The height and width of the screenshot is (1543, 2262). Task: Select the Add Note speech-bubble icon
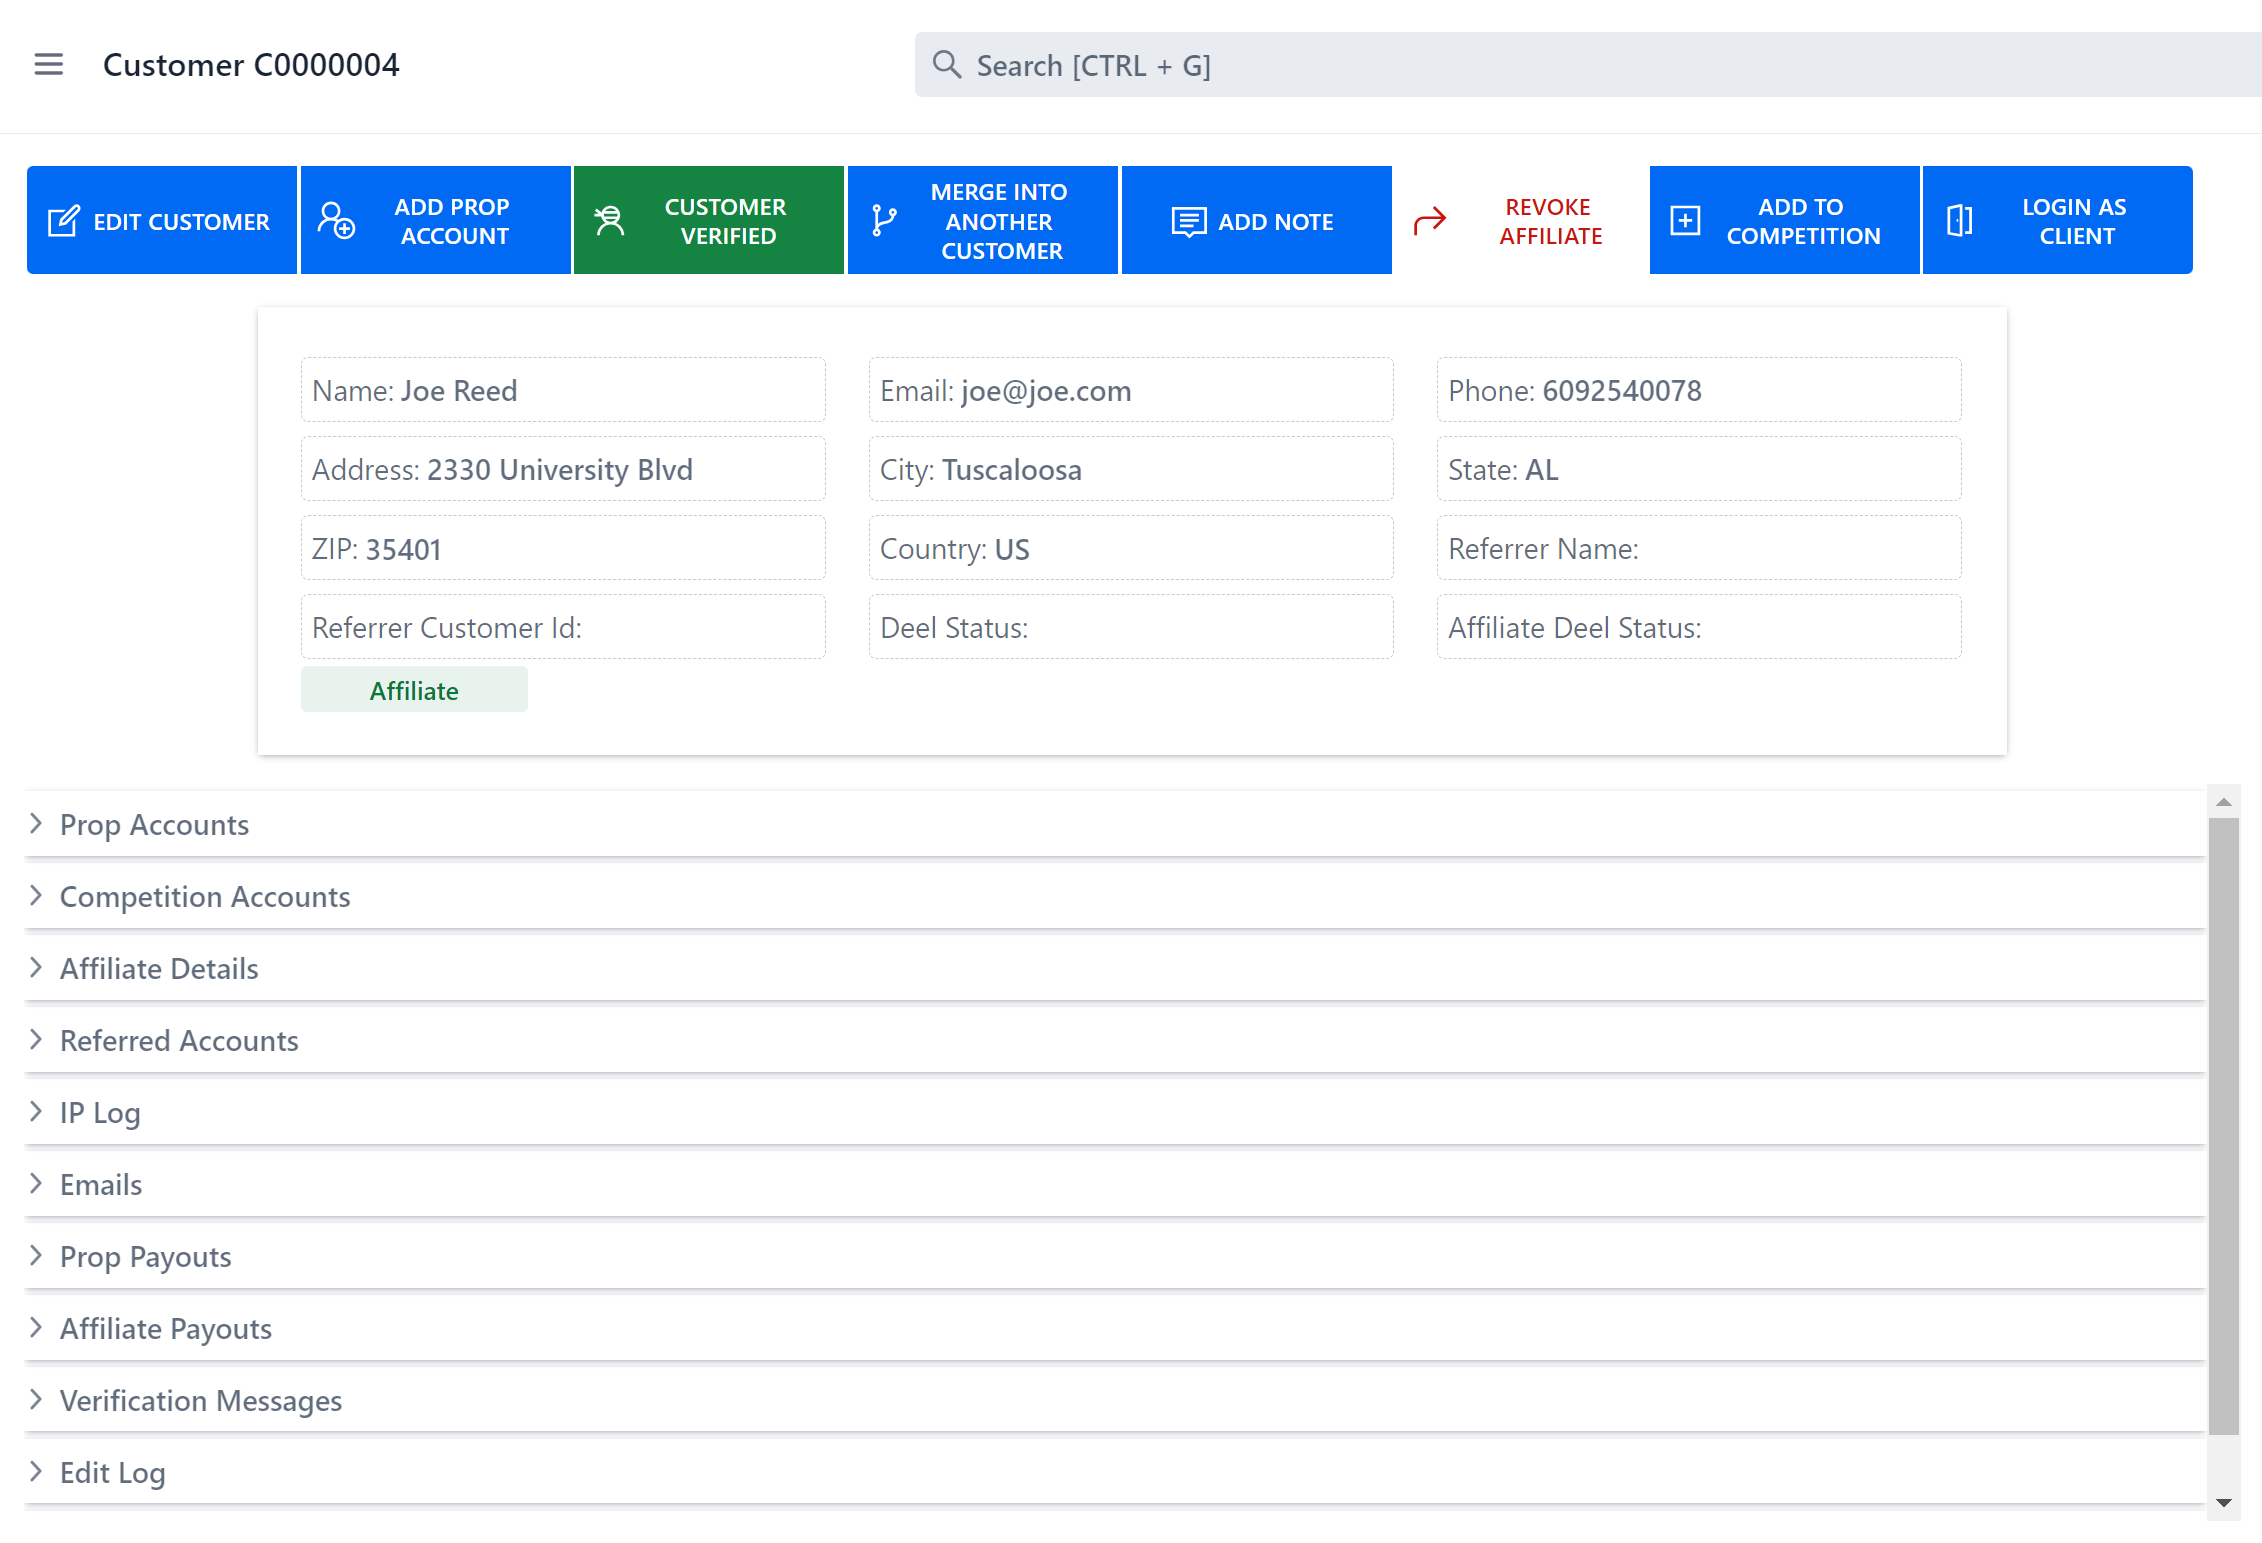1187,220
